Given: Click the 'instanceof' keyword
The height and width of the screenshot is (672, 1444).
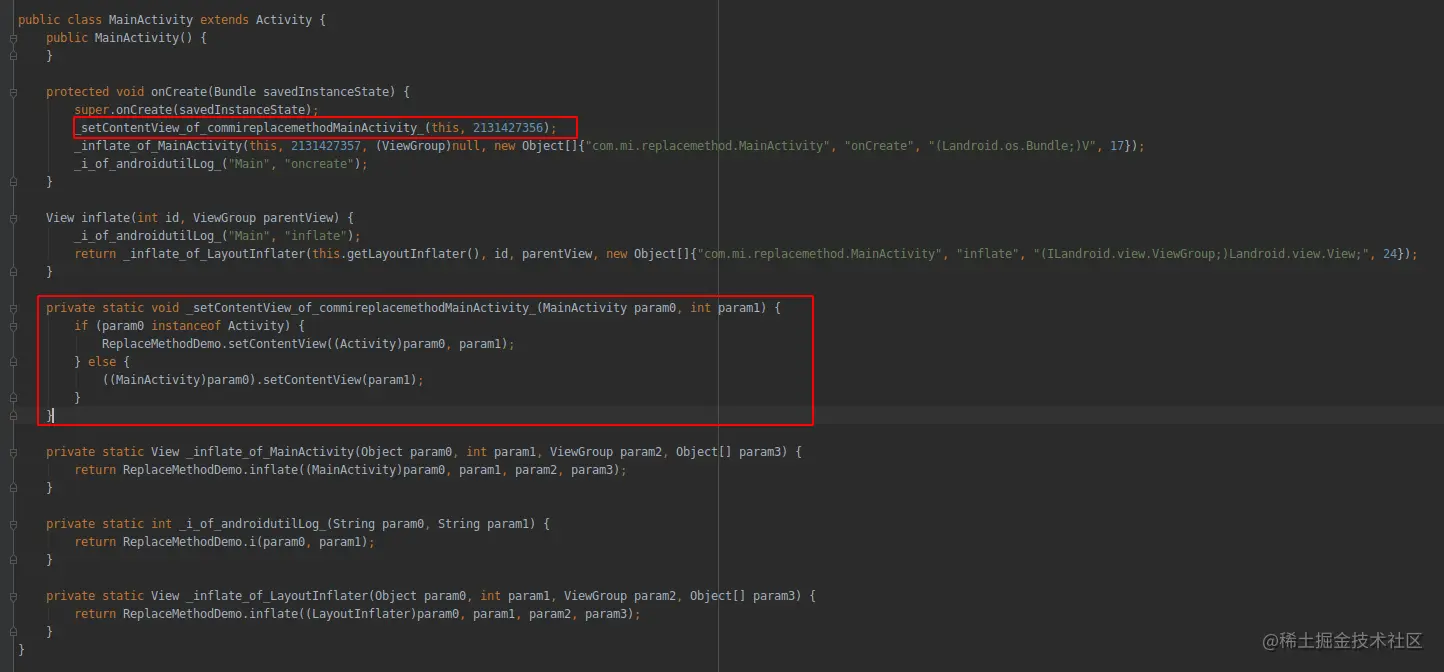Looking at the screenshot, I should pyautogui.click(x=186, y=326).
